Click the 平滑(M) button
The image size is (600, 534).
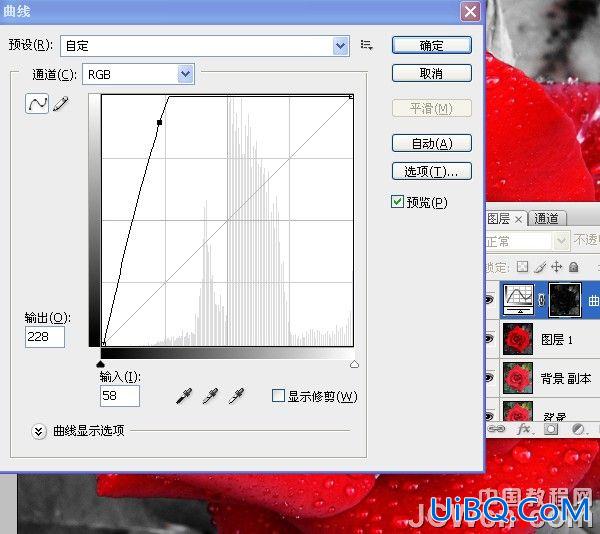432,108
